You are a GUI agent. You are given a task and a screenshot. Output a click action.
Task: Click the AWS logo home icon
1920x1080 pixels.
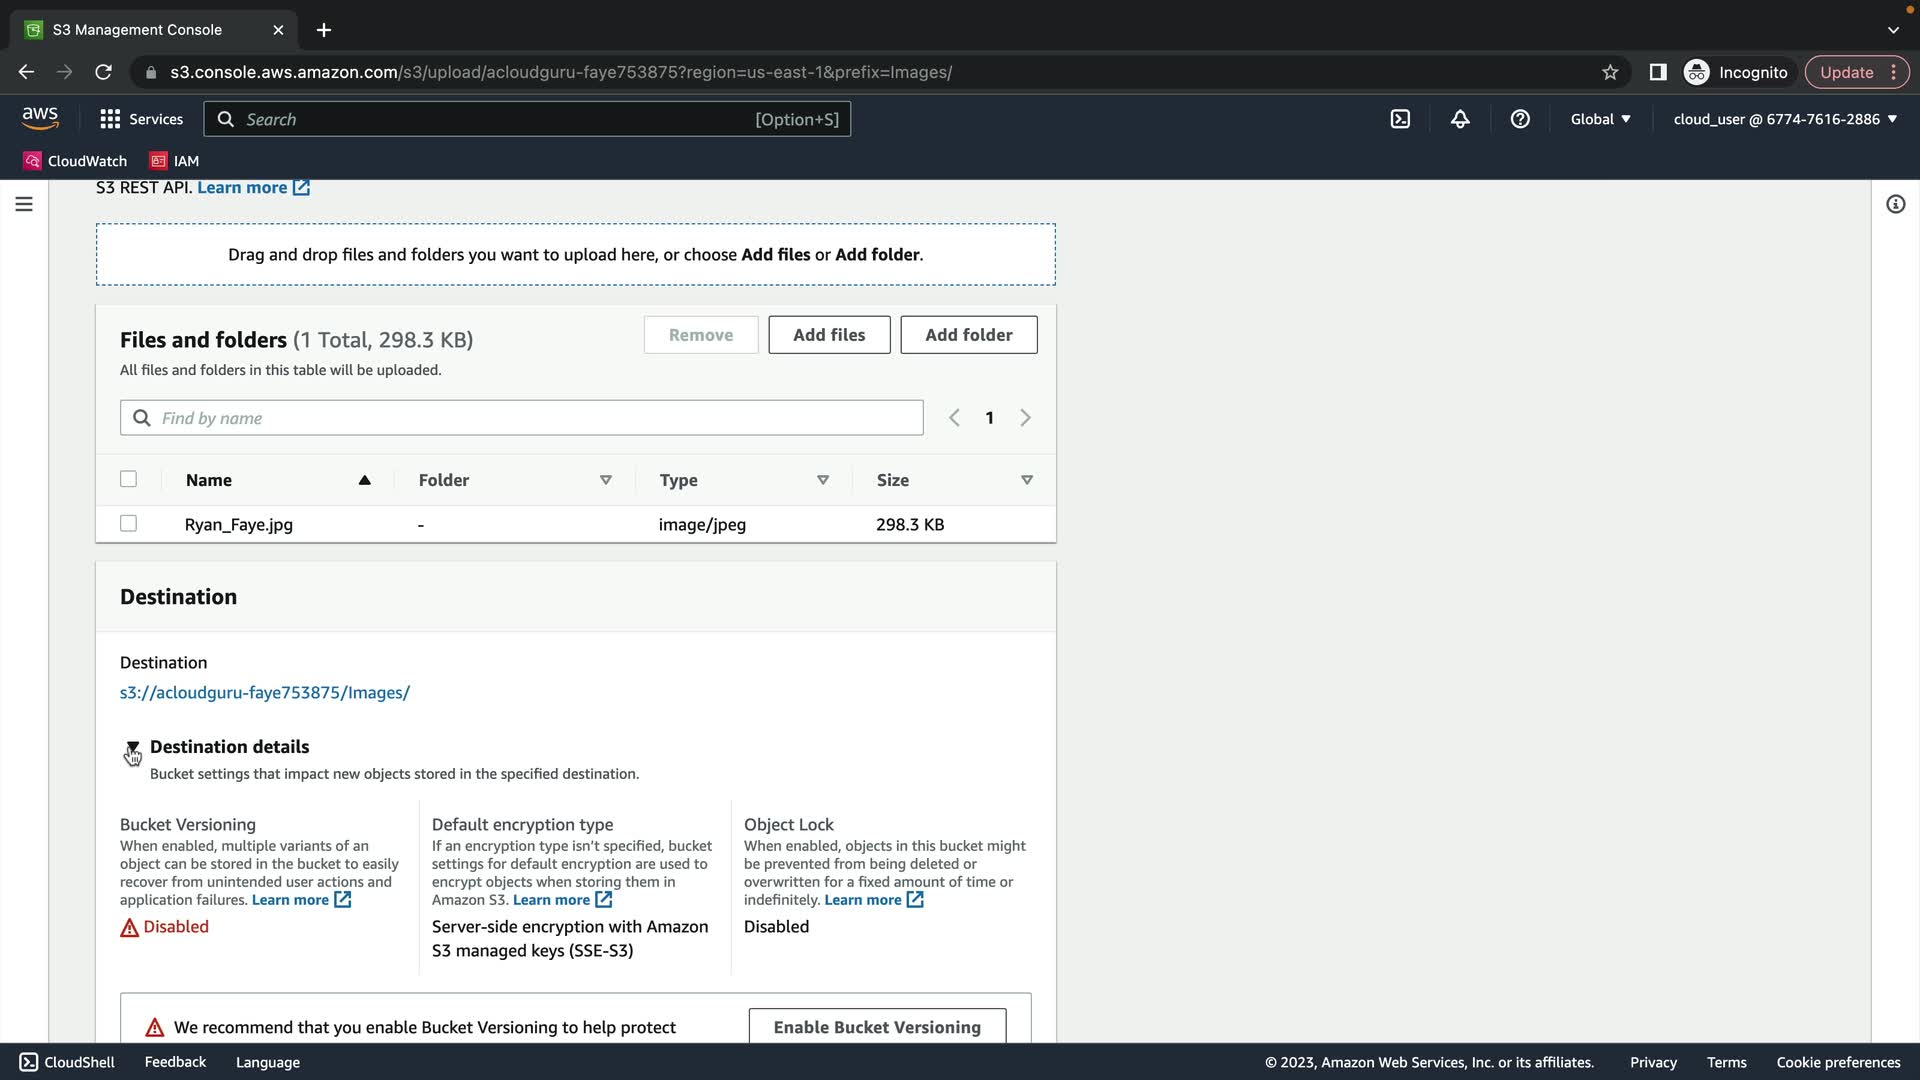[40, 118]
